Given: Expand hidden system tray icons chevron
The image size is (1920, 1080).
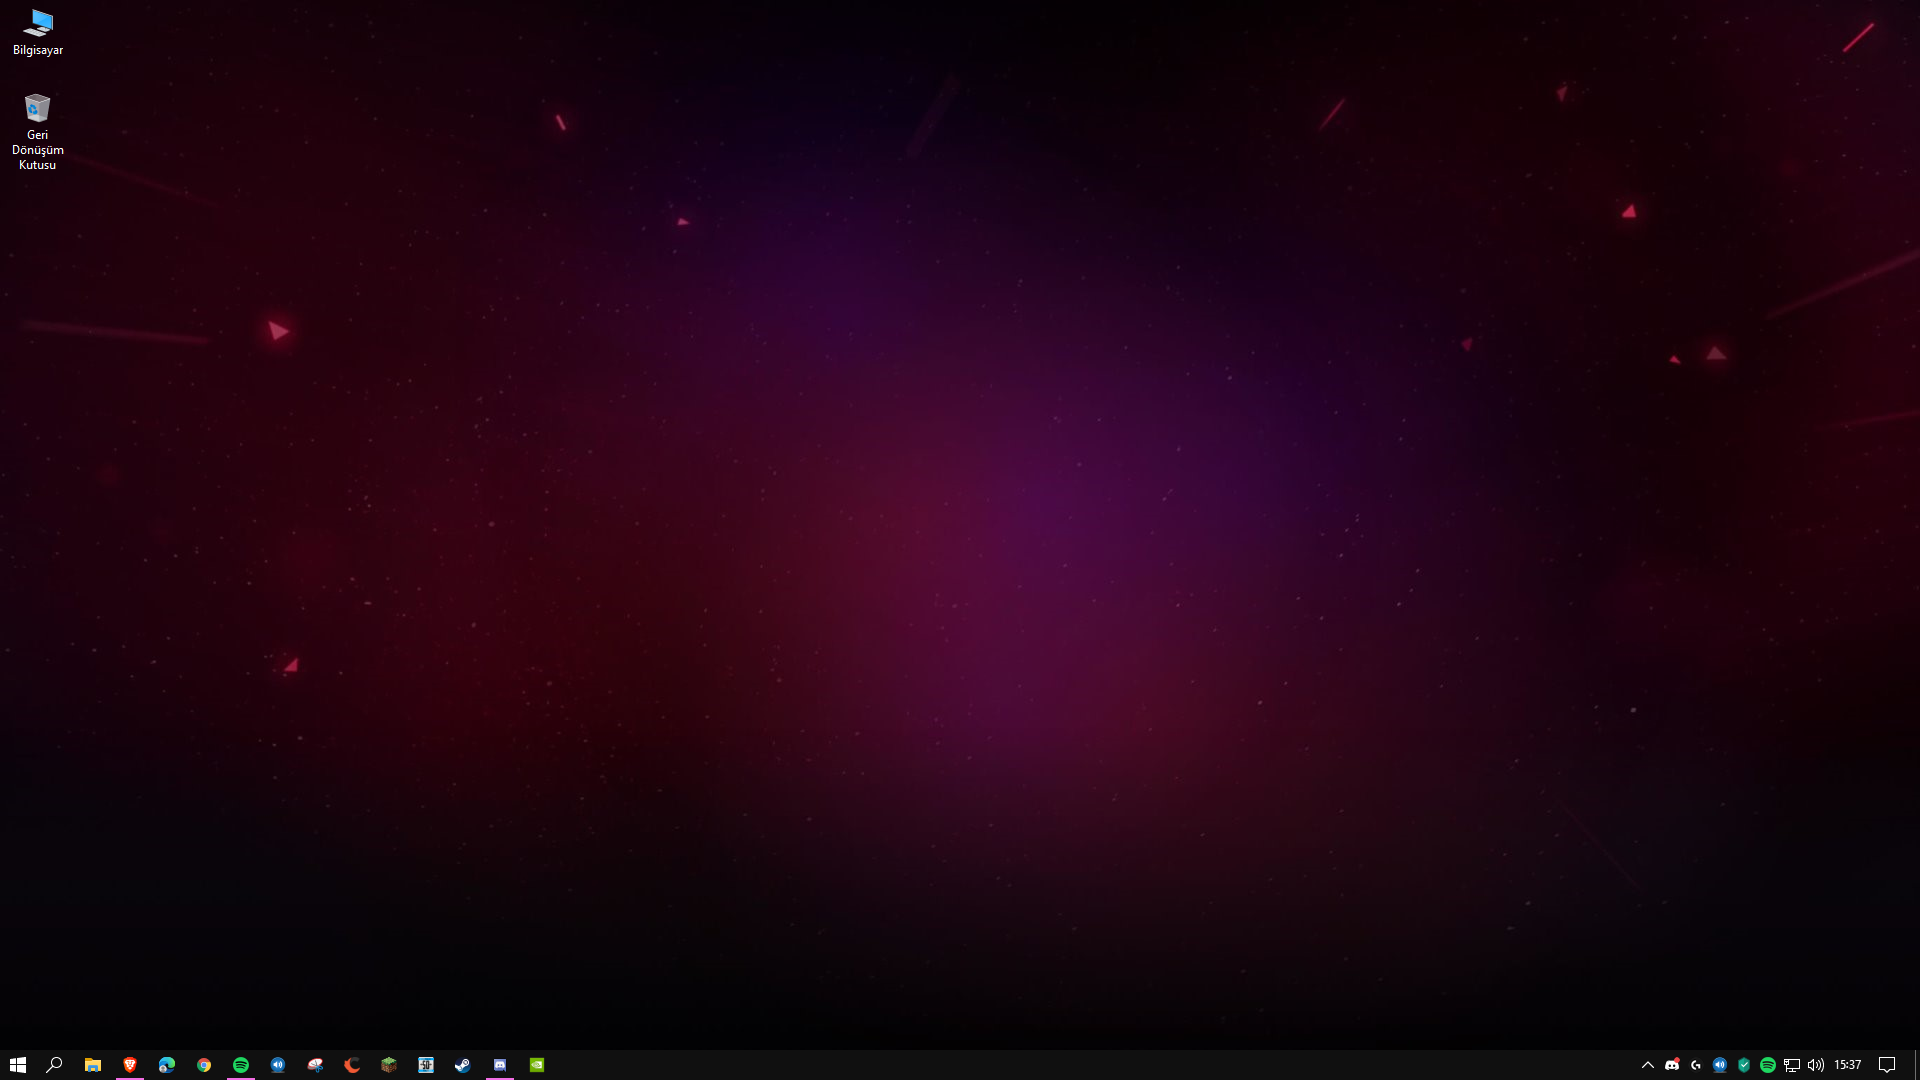Looking at the screenshot, I should (1648, 1065).
